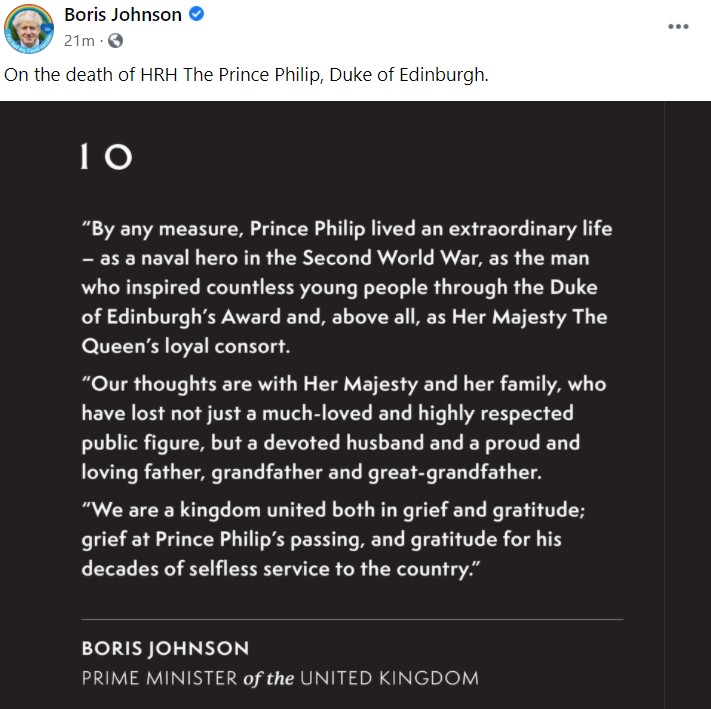Click the "decades of selfless service" line
The height and width of the screenshot is (709, 711).
point(280,569)
